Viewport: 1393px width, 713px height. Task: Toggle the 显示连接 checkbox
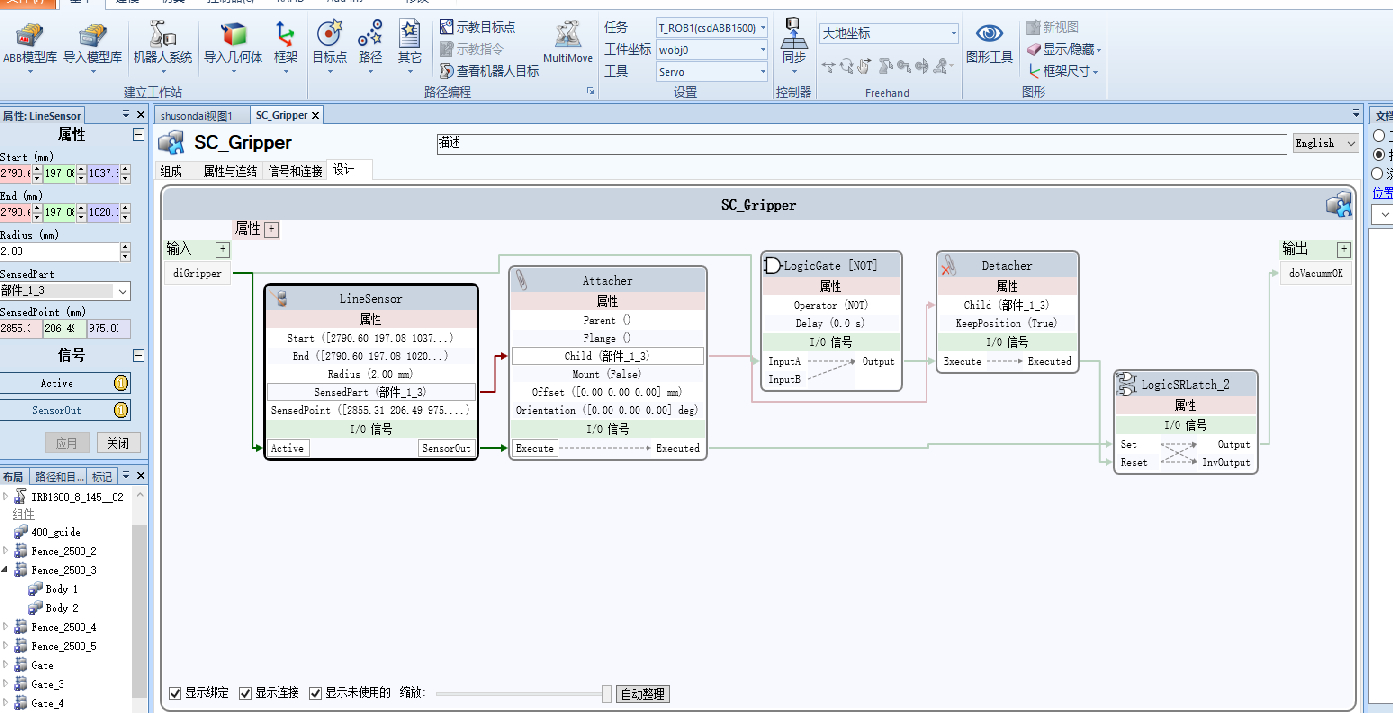click(x=246, y=693)
